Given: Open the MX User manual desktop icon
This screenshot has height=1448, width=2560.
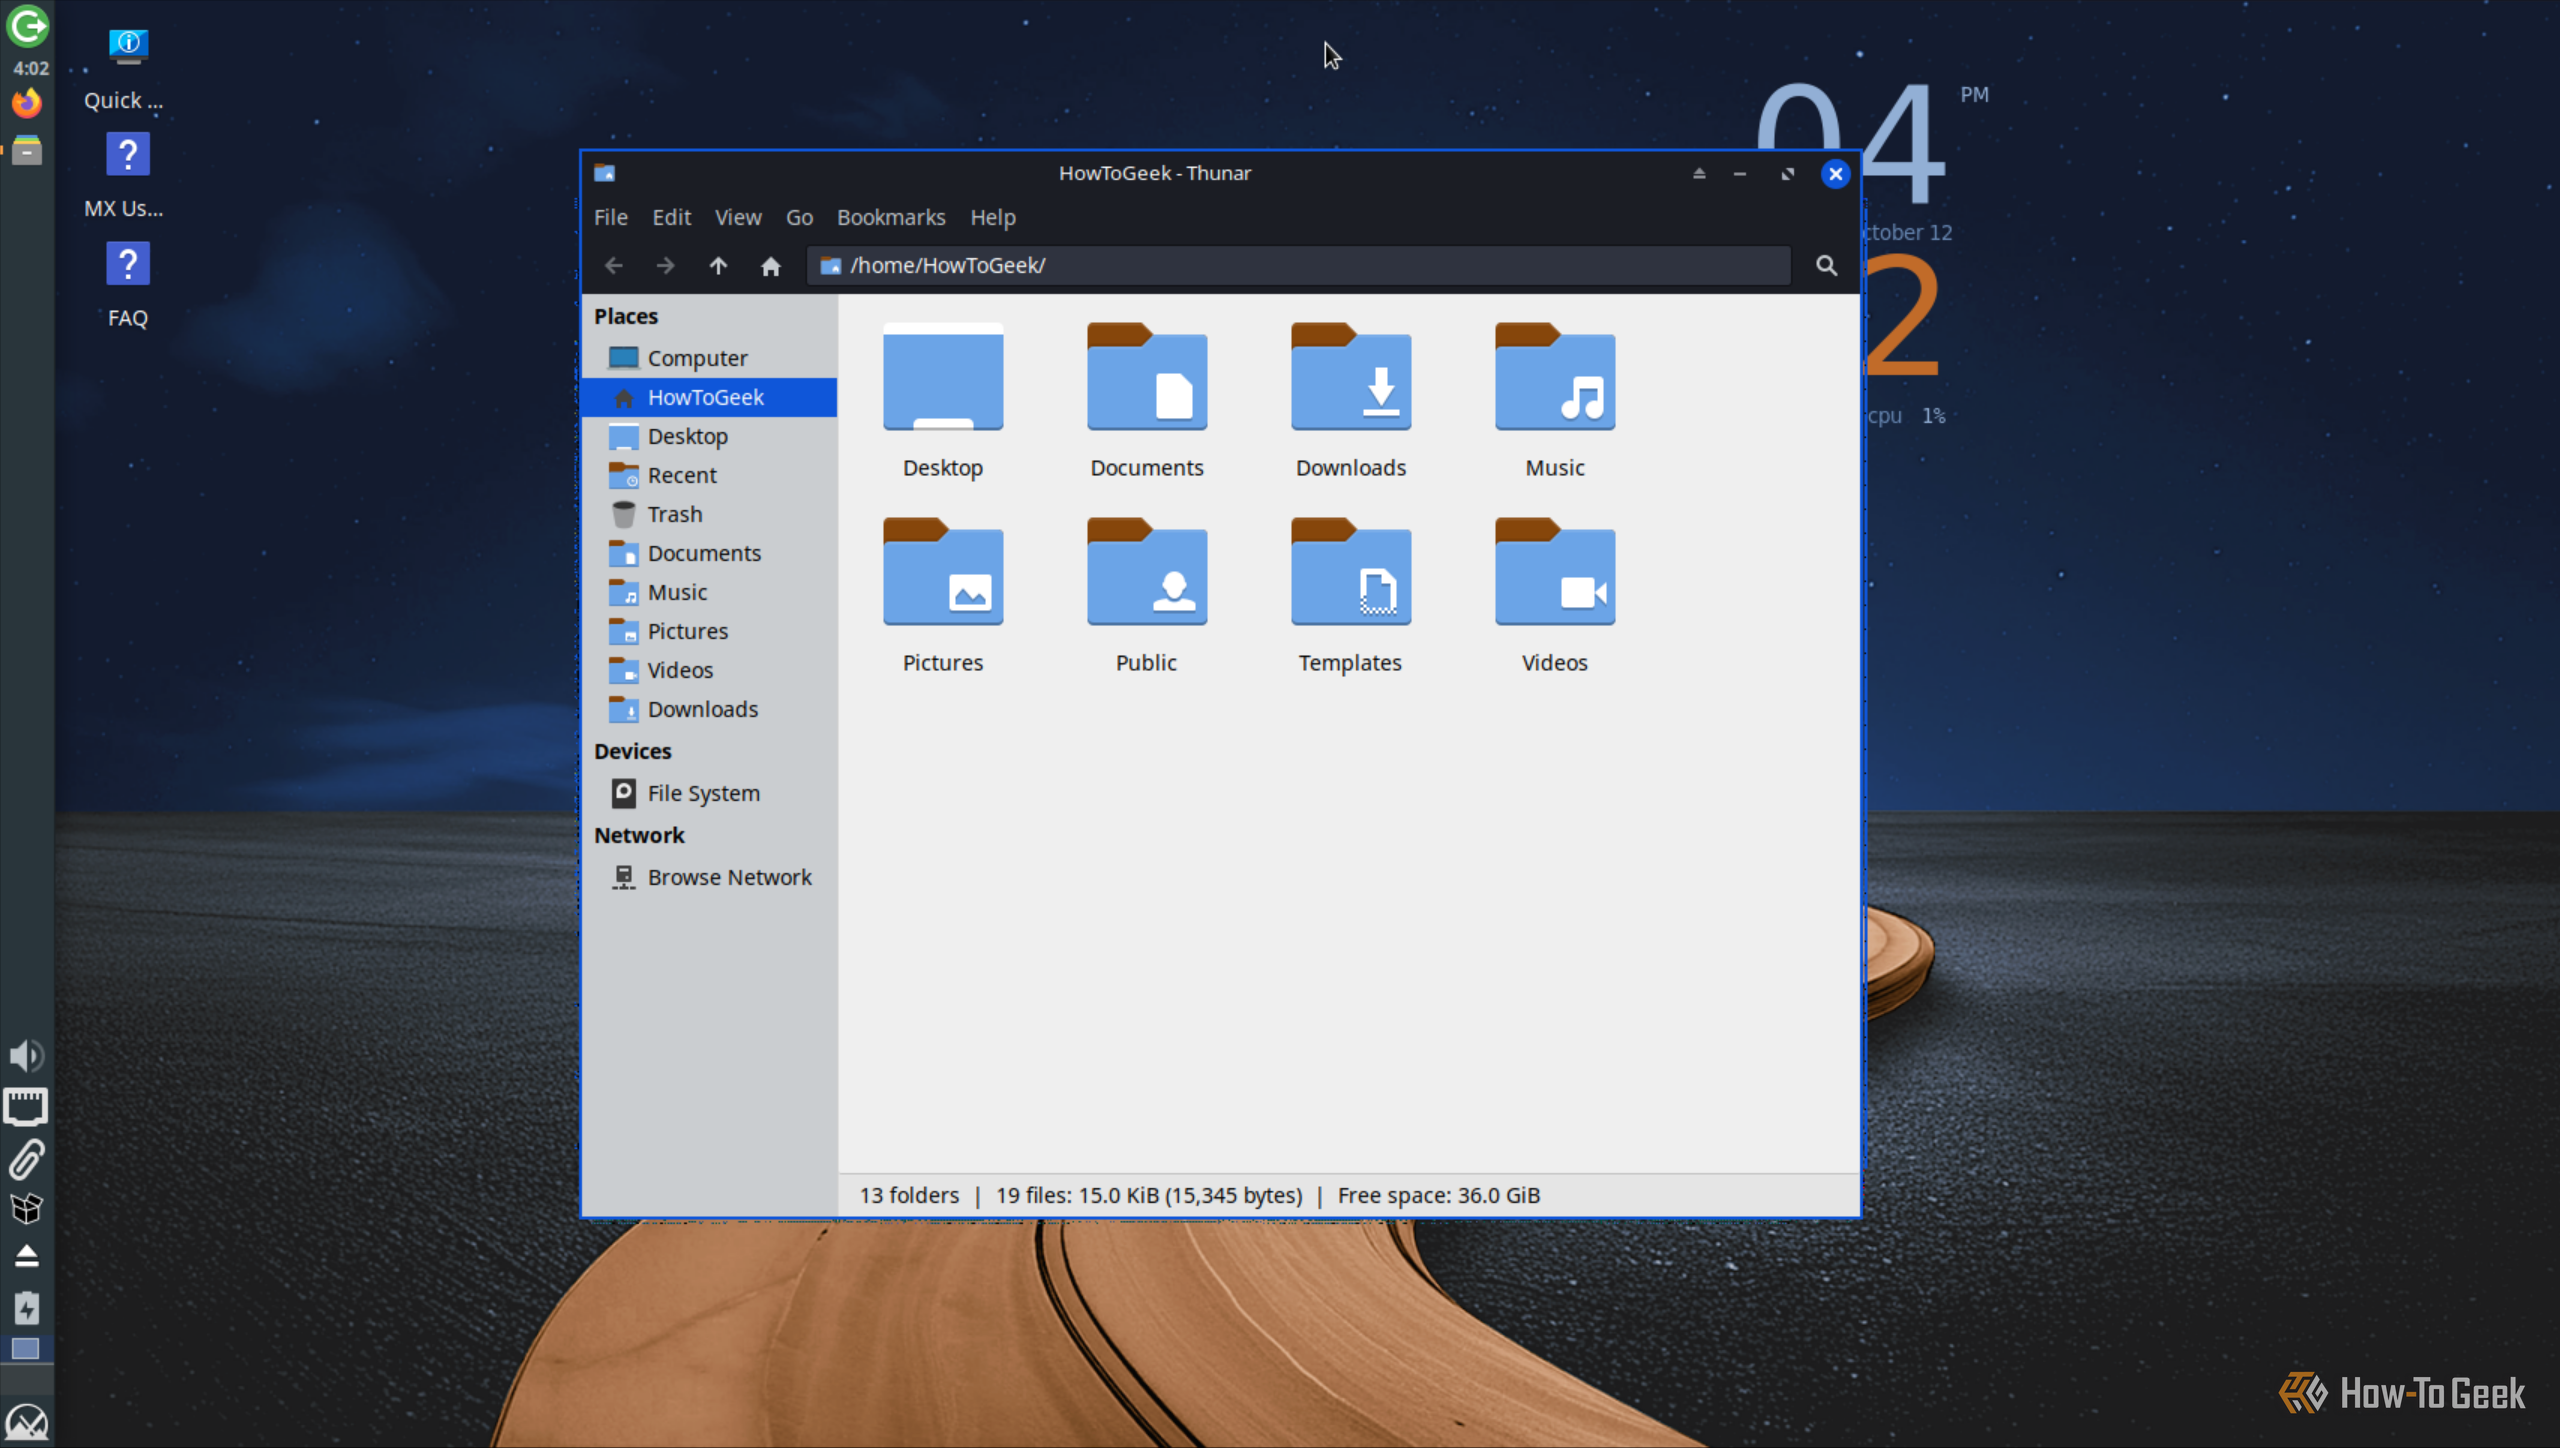Looking at the screenshot, I should [127, 177].
